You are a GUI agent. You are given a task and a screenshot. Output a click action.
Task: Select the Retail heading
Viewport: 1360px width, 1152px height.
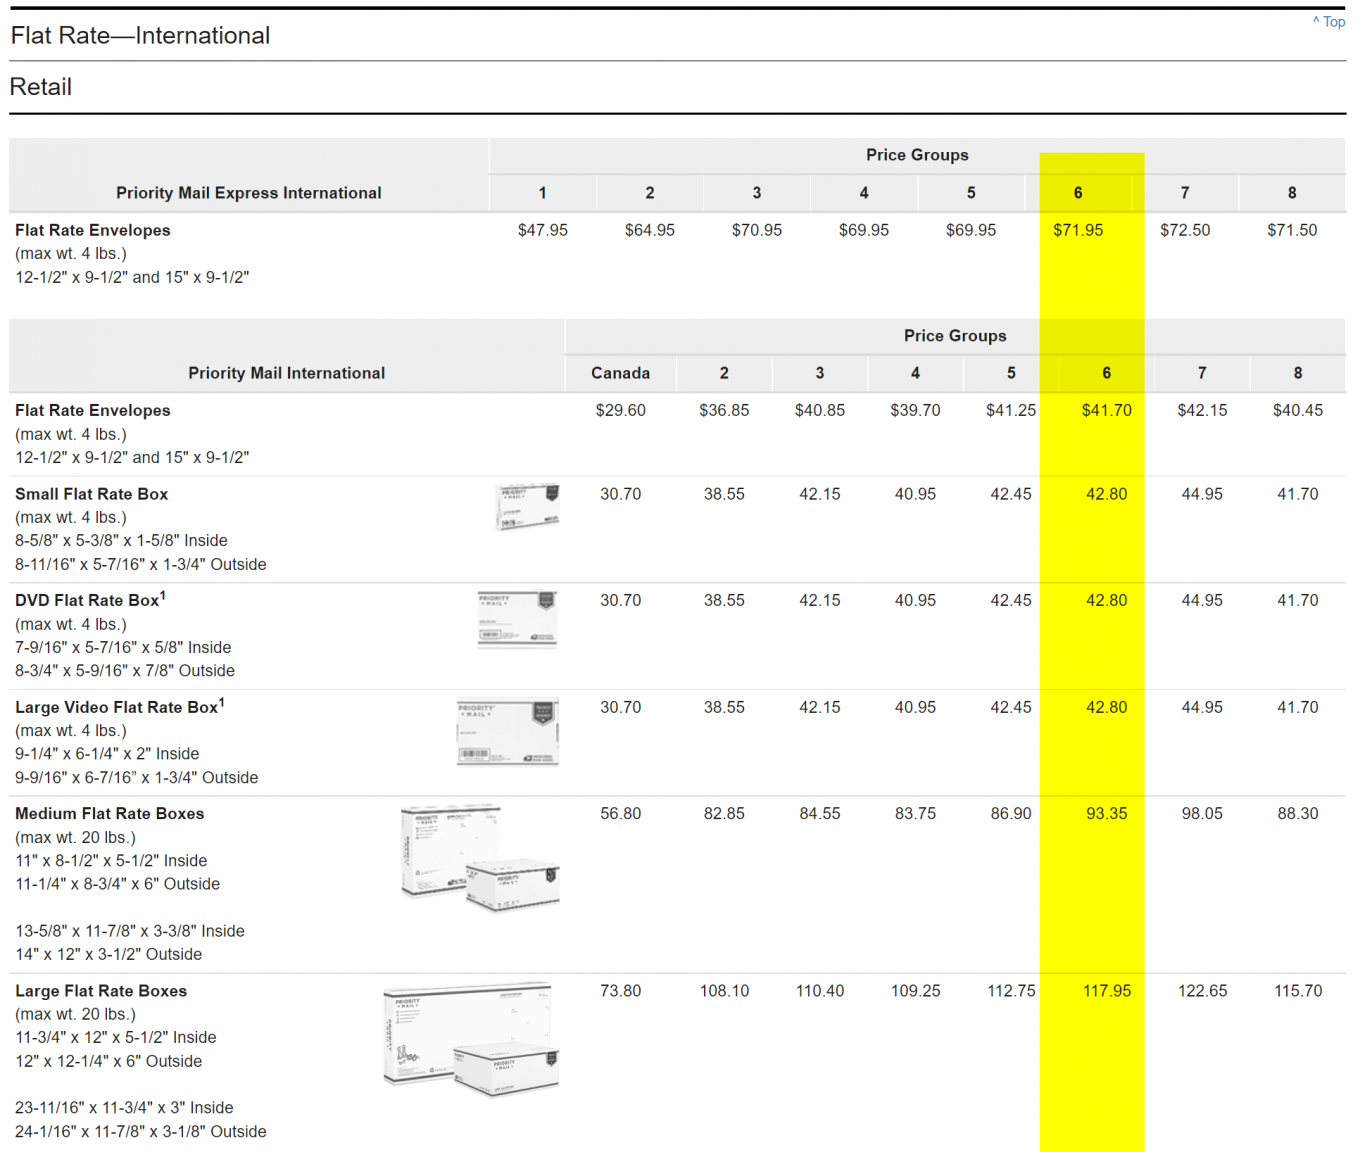point(41,87)
